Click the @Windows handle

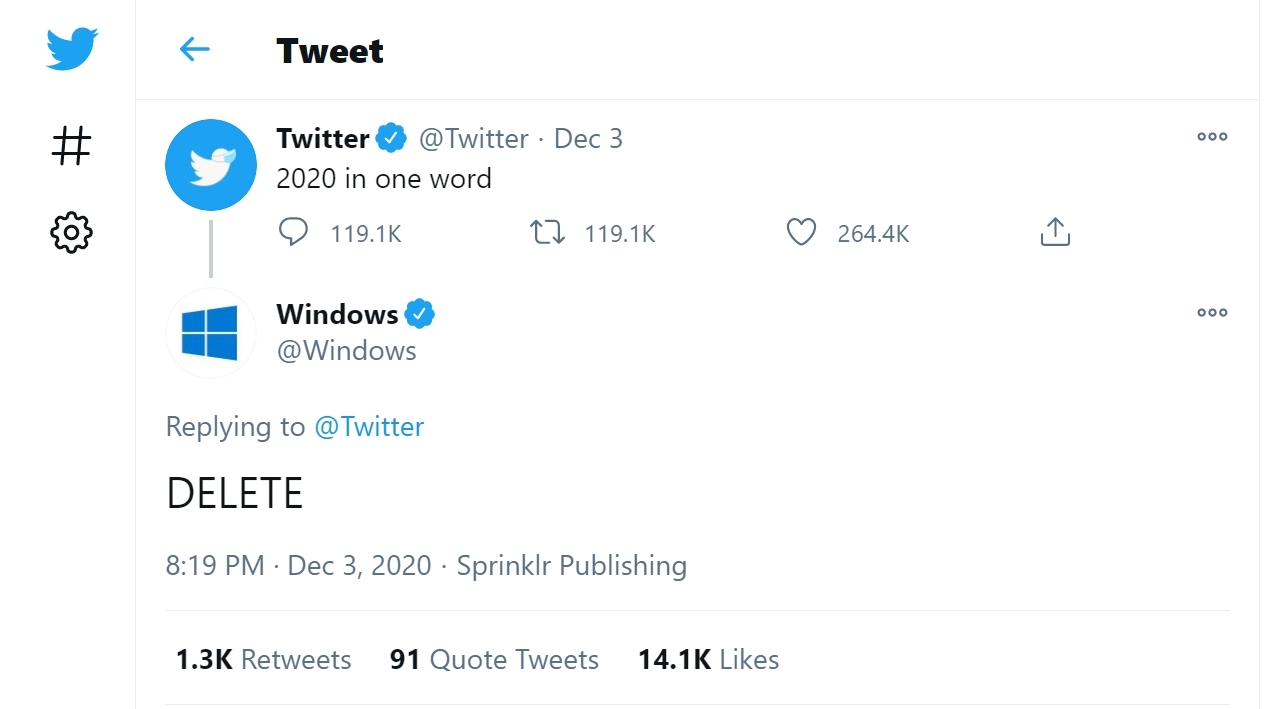(346, 351)
